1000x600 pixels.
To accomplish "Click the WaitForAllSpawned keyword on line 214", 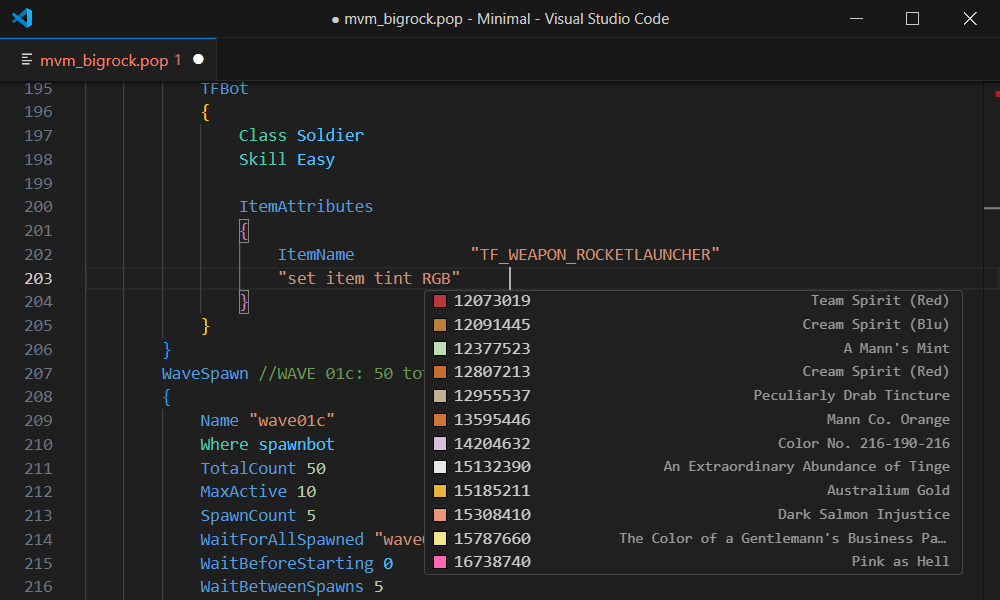I will (282, 539).
